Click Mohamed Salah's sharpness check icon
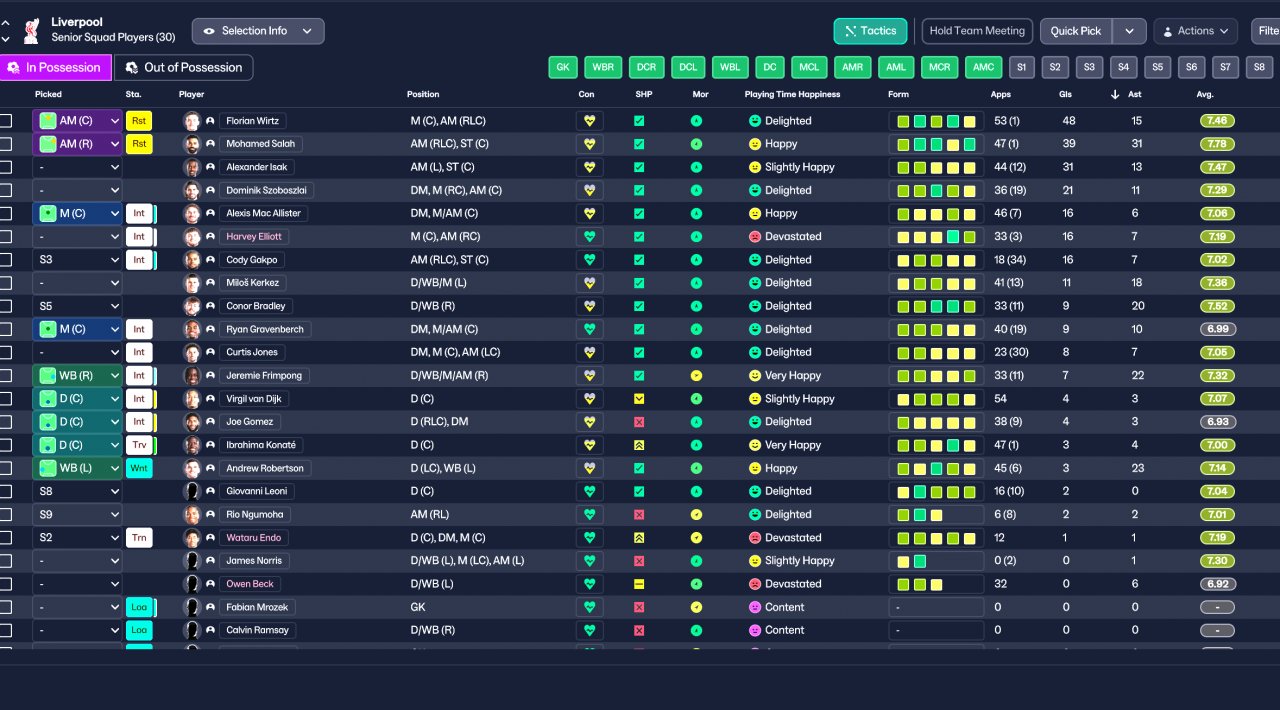The width and height of the screenshot is (1280, 710). [639, 144]
